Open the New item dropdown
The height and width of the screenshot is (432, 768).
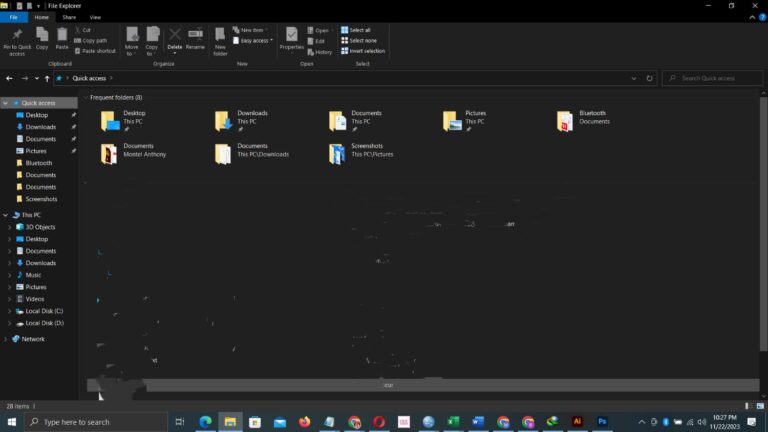(250, 30)
